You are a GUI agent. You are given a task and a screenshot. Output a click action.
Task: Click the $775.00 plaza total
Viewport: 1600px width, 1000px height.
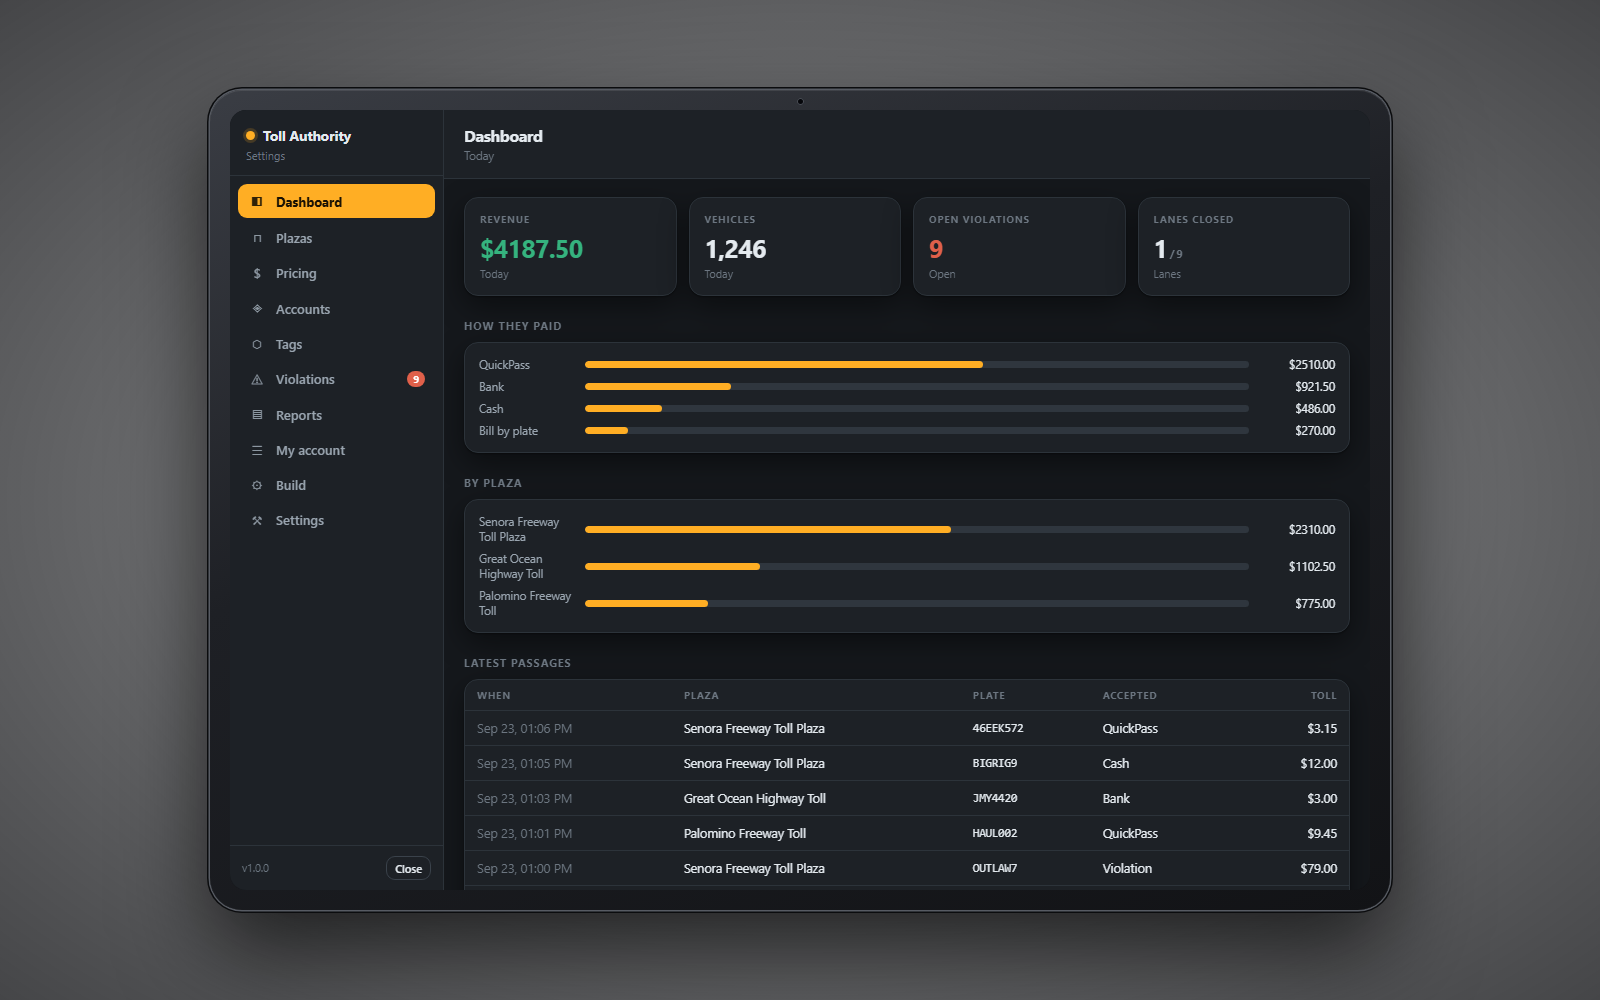pyautogui.click(x=1315, y=604)
